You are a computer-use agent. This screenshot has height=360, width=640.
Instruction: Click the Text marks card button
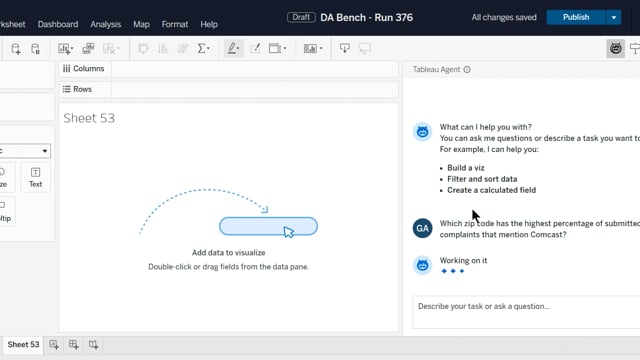[x=36, y=177]
